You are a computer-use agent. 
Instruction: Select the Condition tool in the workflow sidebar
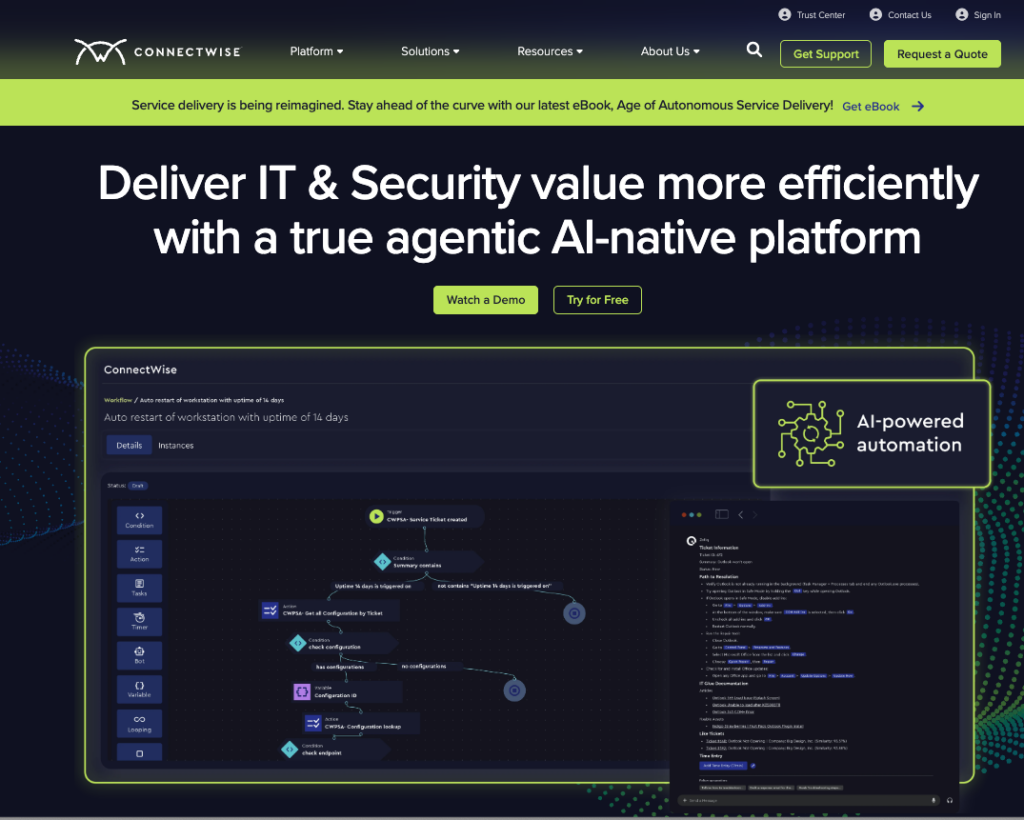(x=139, y=520)
